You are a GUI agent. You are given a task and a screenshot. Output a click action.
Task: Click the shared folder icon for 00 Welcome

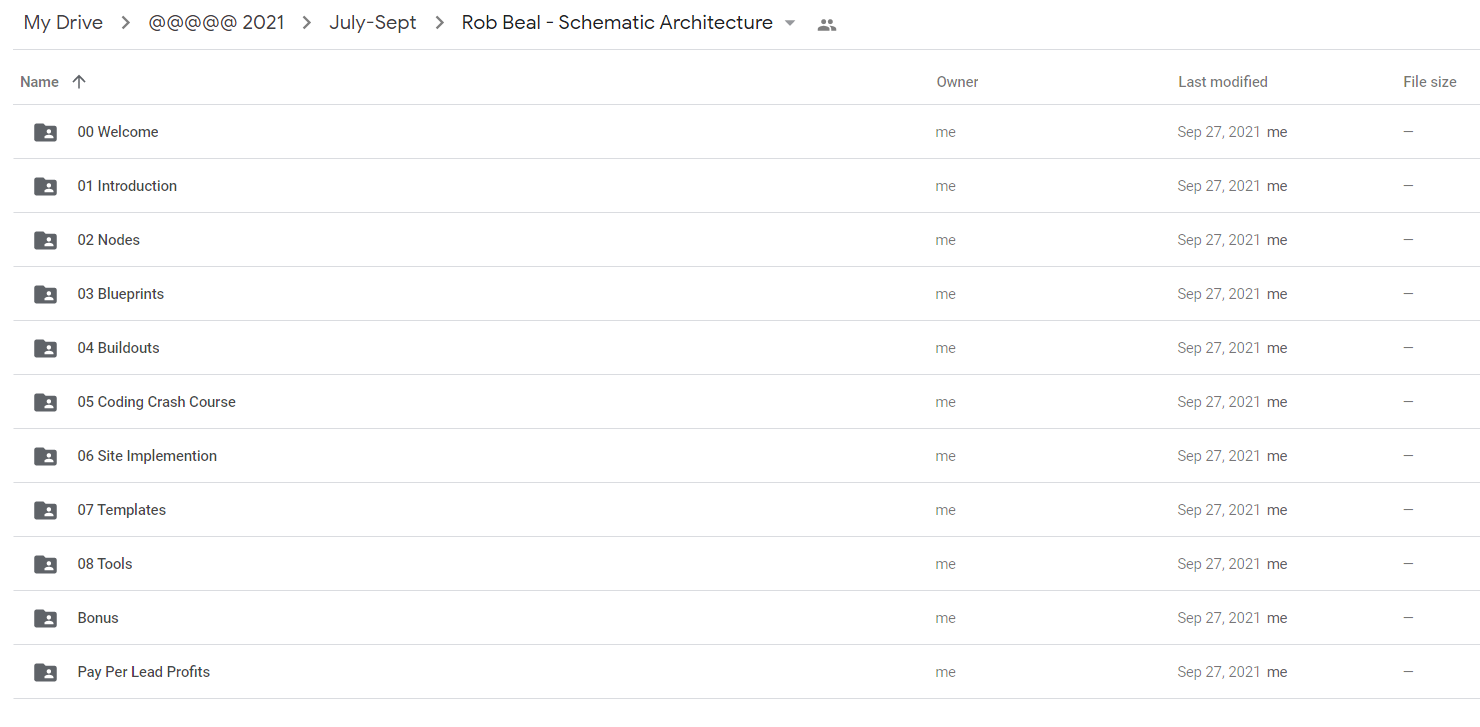pyautogui.click(x=45, y=132)
